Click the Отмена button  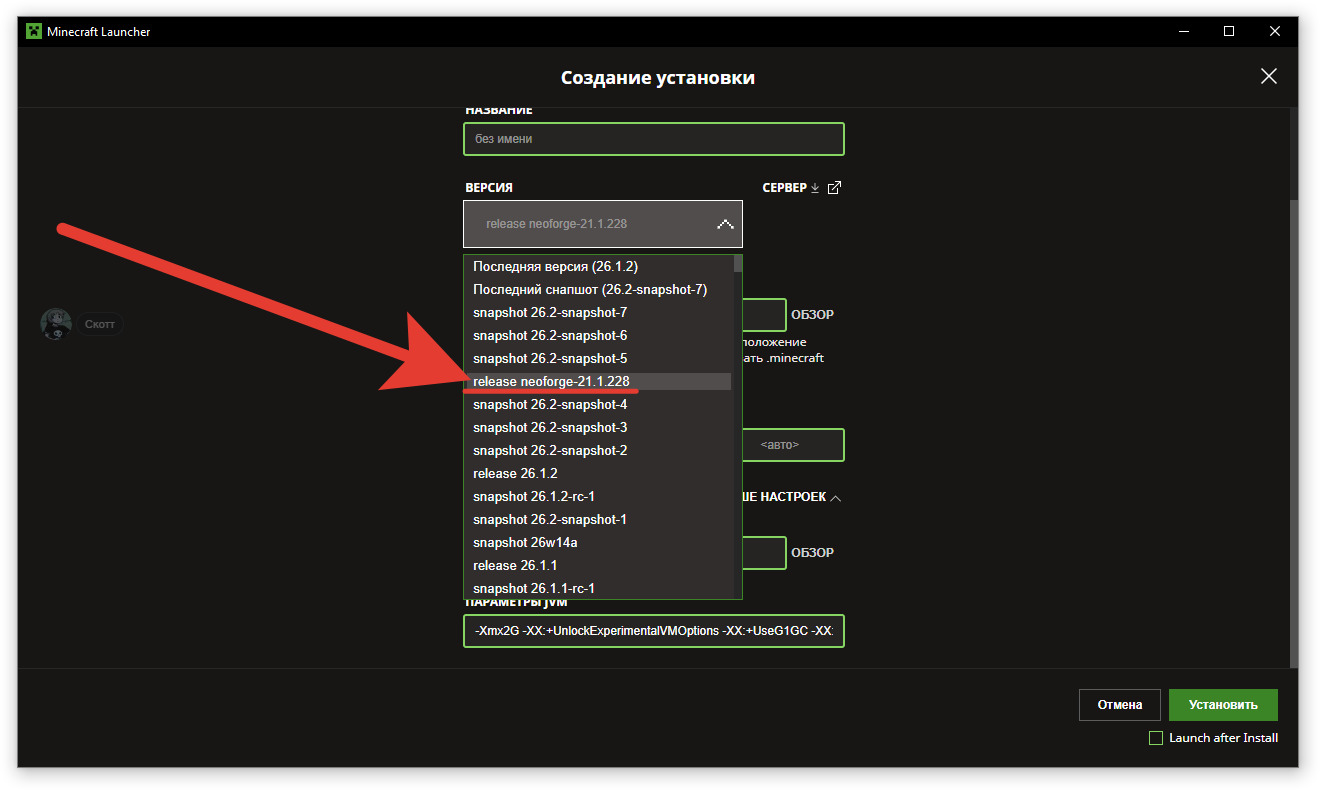[1119, 705]
